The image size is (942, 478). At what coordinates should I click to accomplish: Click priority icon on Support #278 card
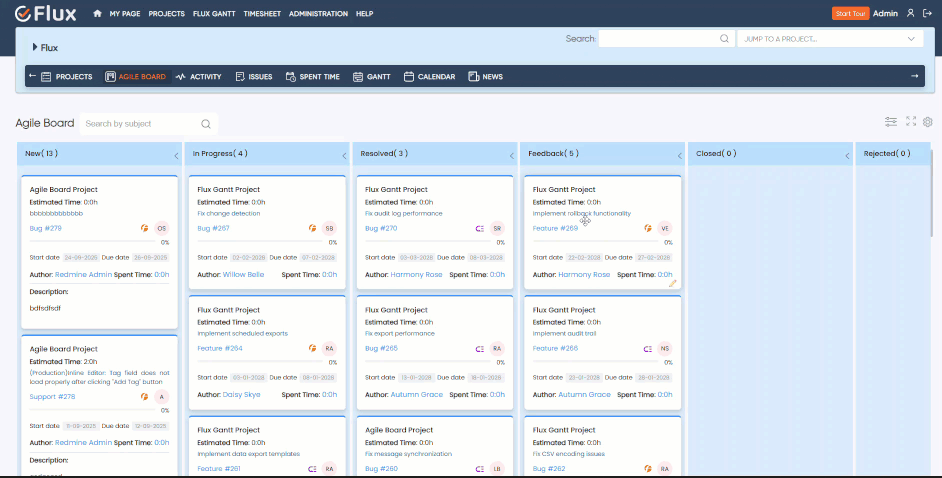144,396
